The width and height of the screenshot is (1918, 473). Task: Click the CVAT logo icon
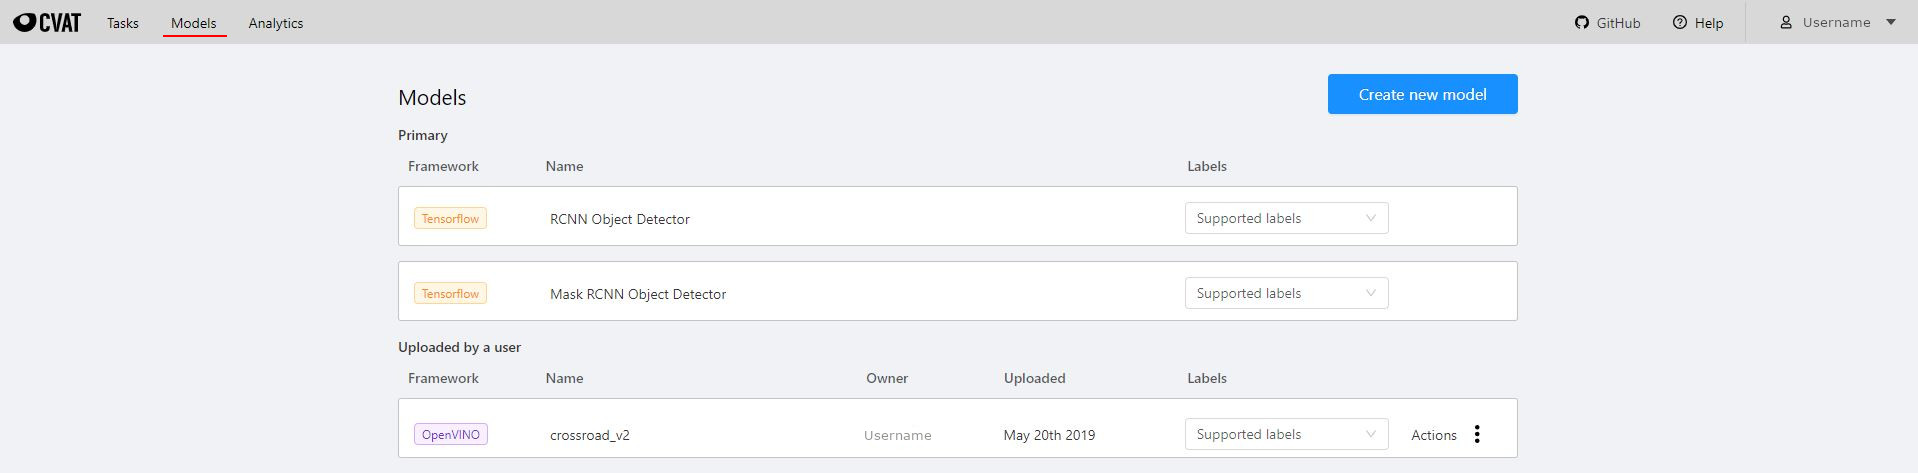(24, 22)
